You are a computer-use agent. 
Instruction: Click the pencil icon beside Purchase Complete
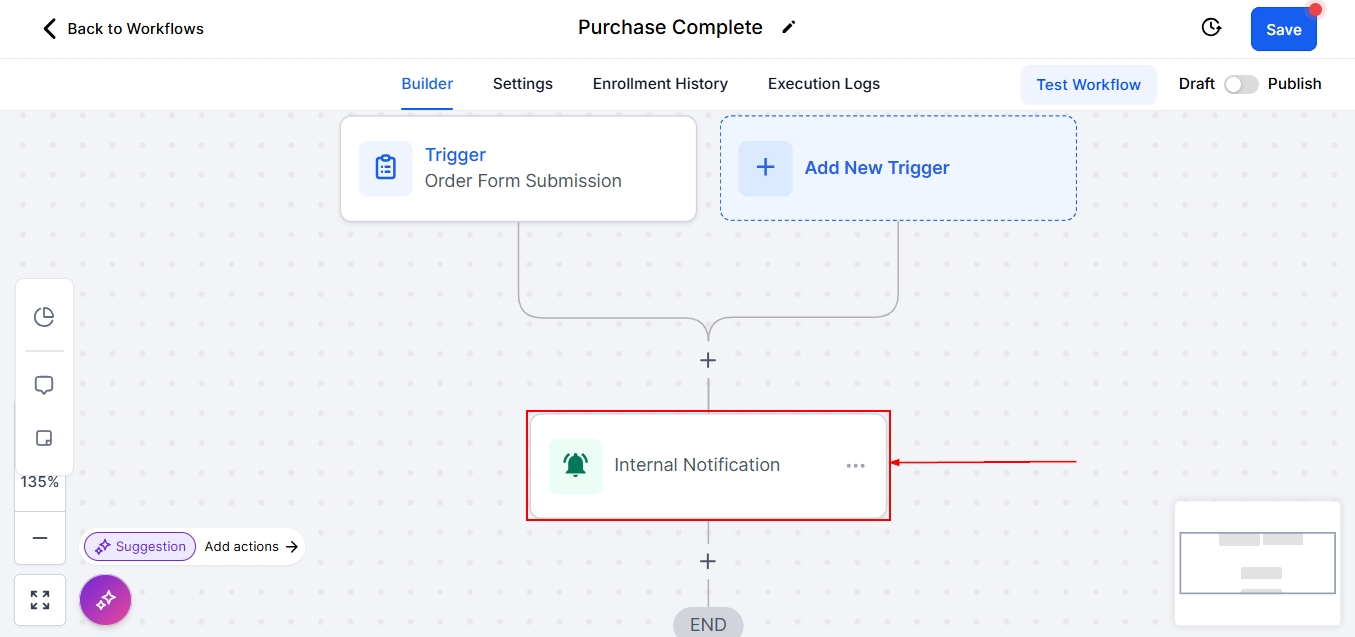[789, 28]
